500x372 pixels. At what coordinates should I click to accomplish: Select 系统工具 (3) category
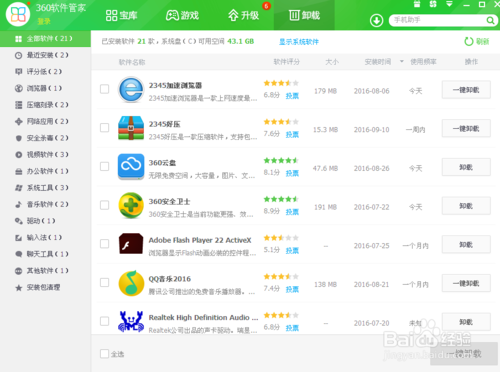[x=45, y=188]
